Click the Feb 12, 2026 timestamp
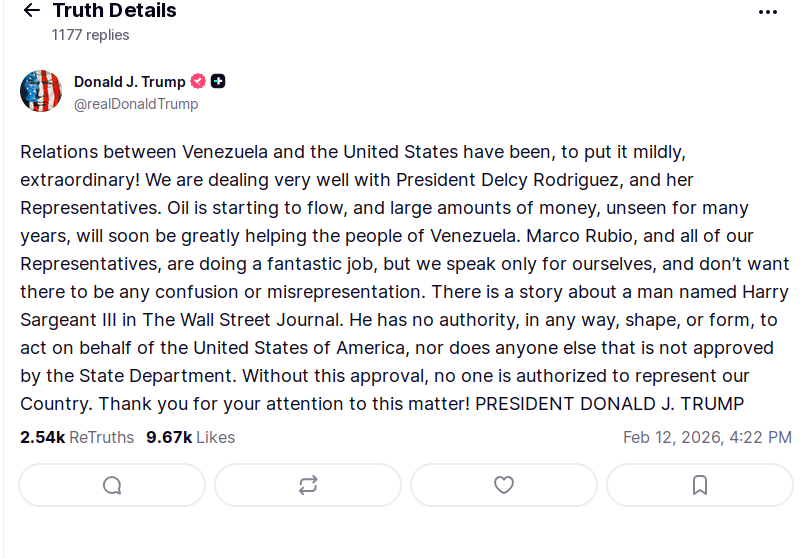The height and width of the screenshot is (558, 805). [707, 437]
